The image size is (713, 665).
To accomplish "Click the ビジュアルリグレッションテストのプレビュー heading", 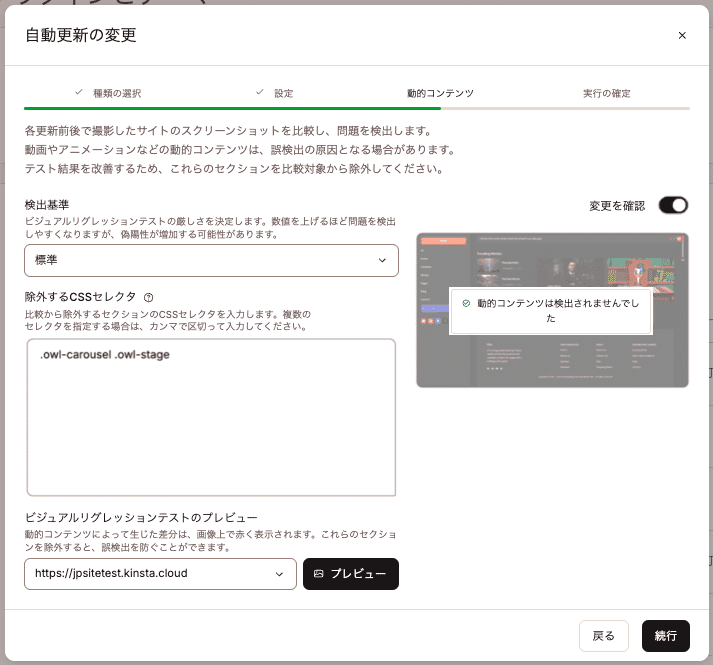I will click(x=141, y=518).
